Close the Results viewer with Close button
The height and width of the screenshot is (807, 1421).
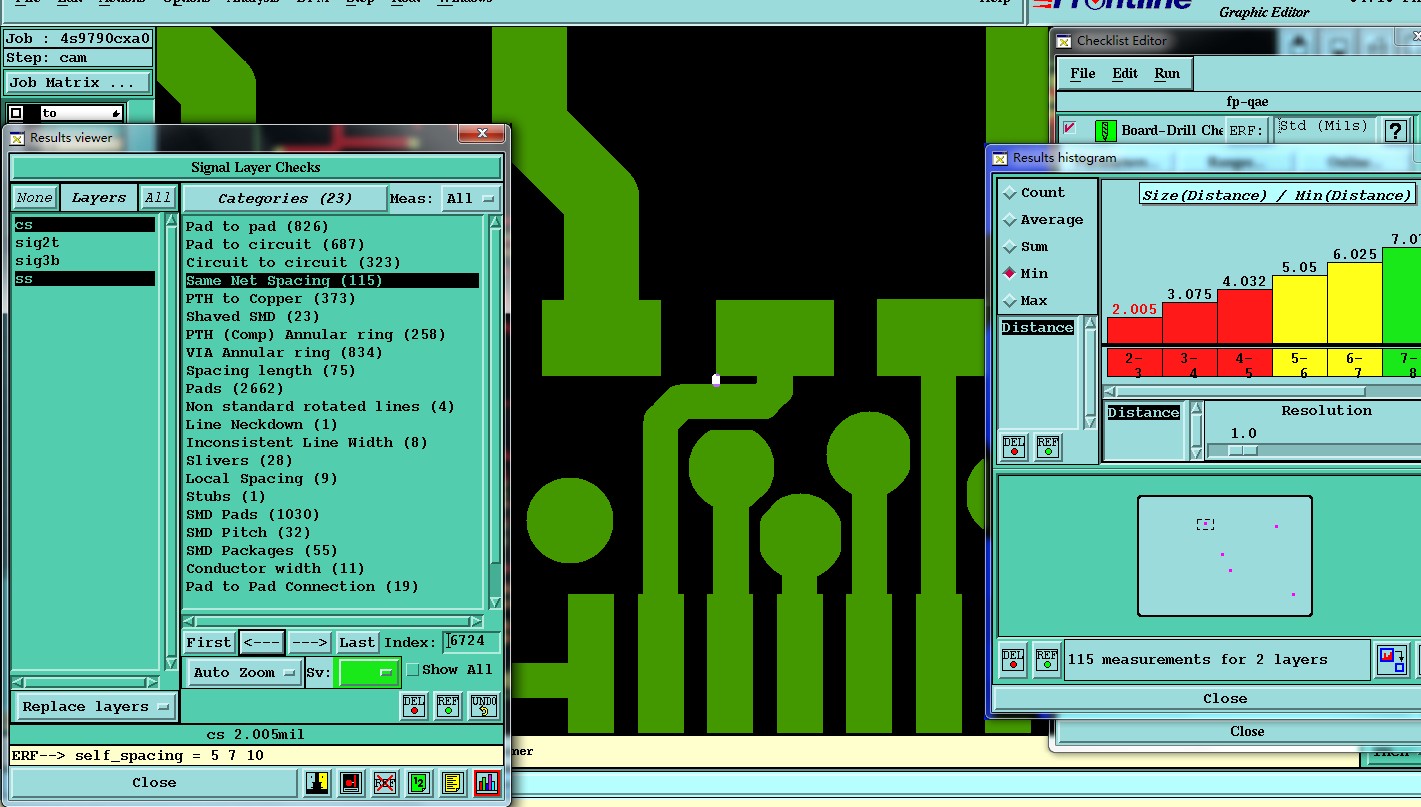pyautogui.click(x=154, y=783)
